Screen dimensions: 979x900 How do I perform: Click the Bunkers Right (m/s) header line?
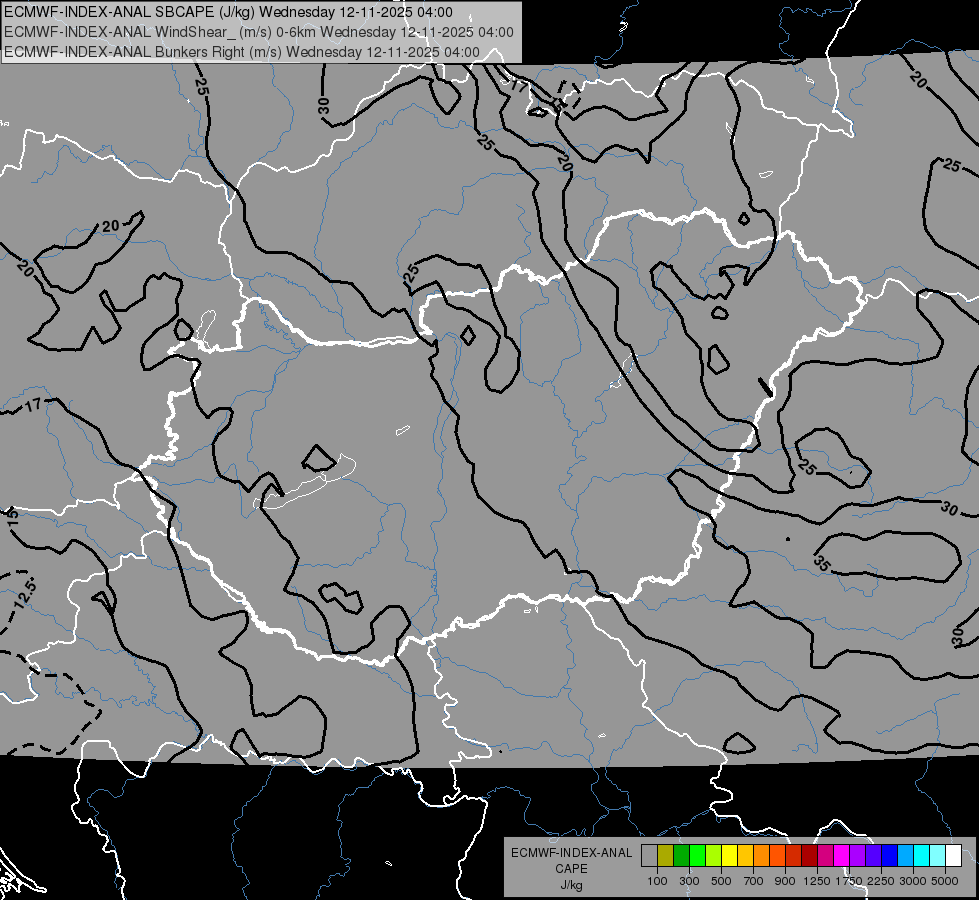coord(242,52)
